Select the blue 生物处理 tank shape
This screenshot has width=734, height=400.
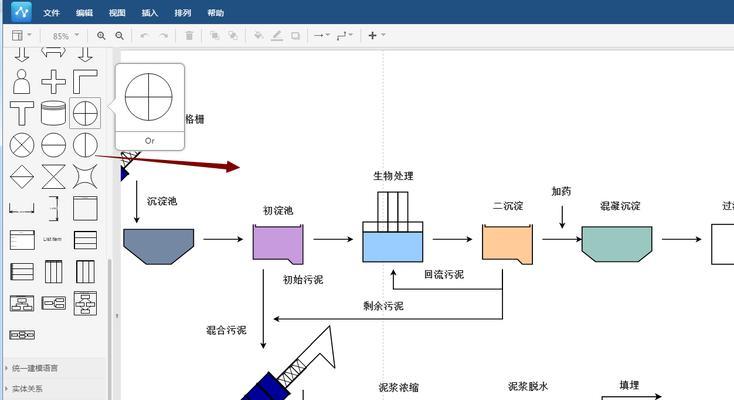(x=393, y=247)
